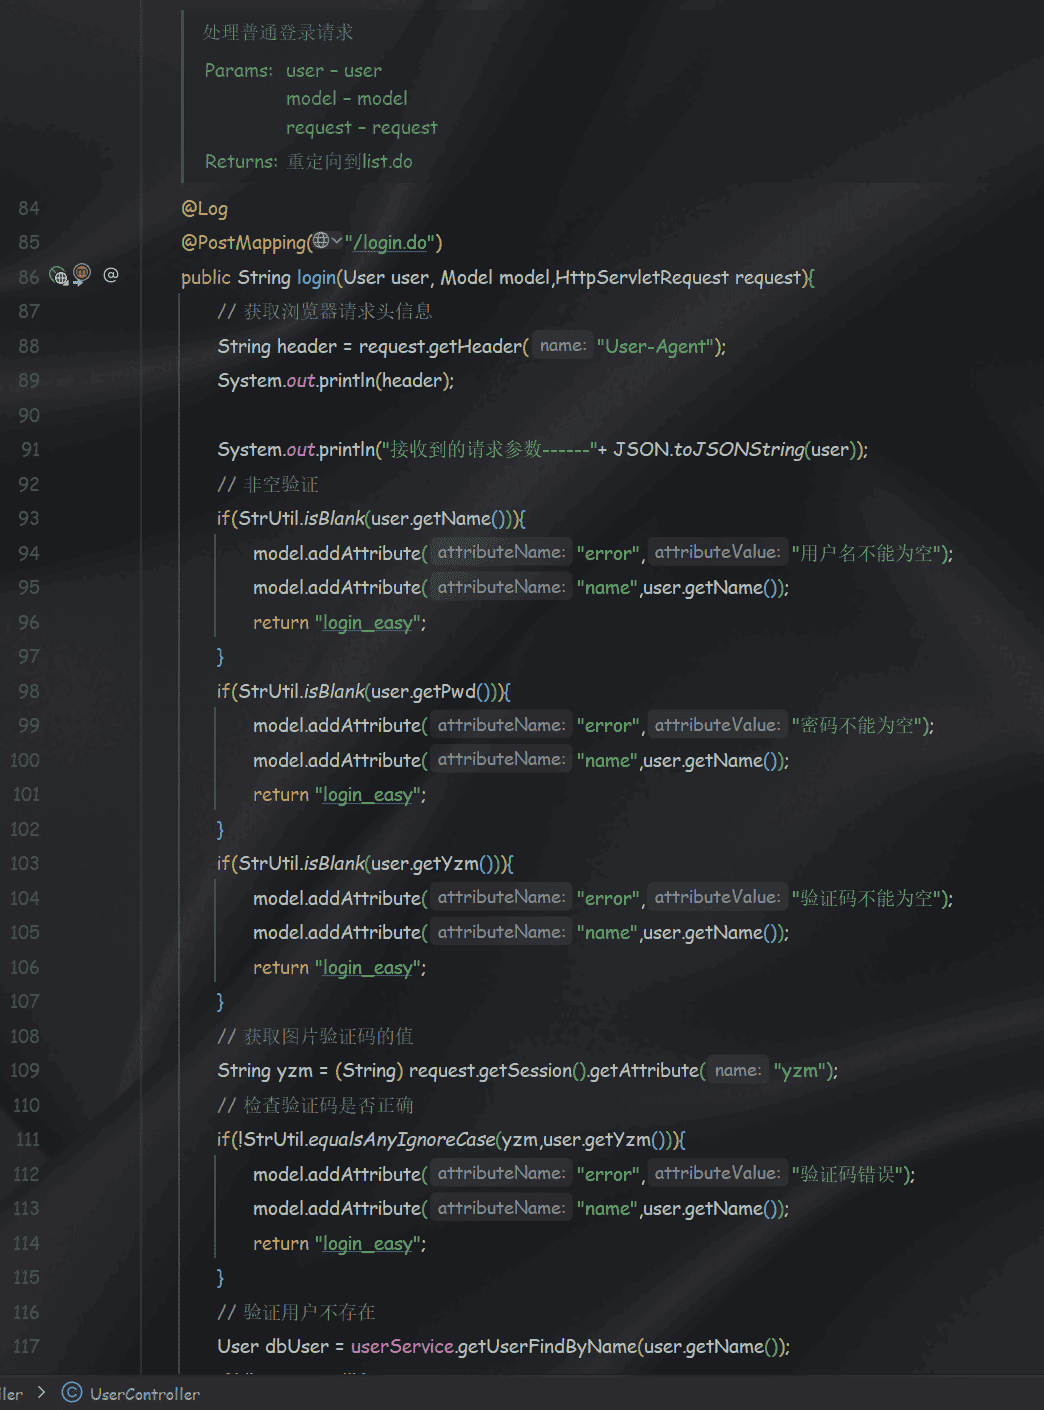Click the breadcrumb chevron separator before UserController

pos(41,1392)
